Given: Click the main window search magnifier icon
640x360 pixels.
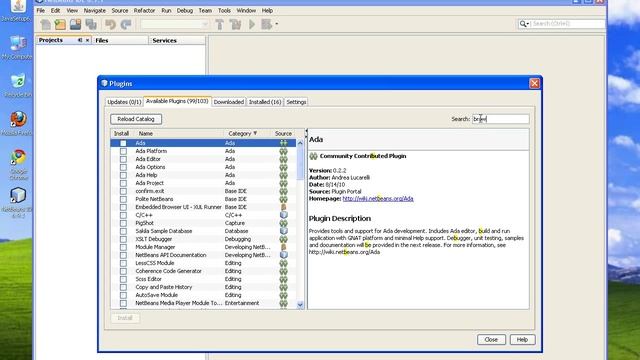Looking at the screenshot, I should coord(522,24).
